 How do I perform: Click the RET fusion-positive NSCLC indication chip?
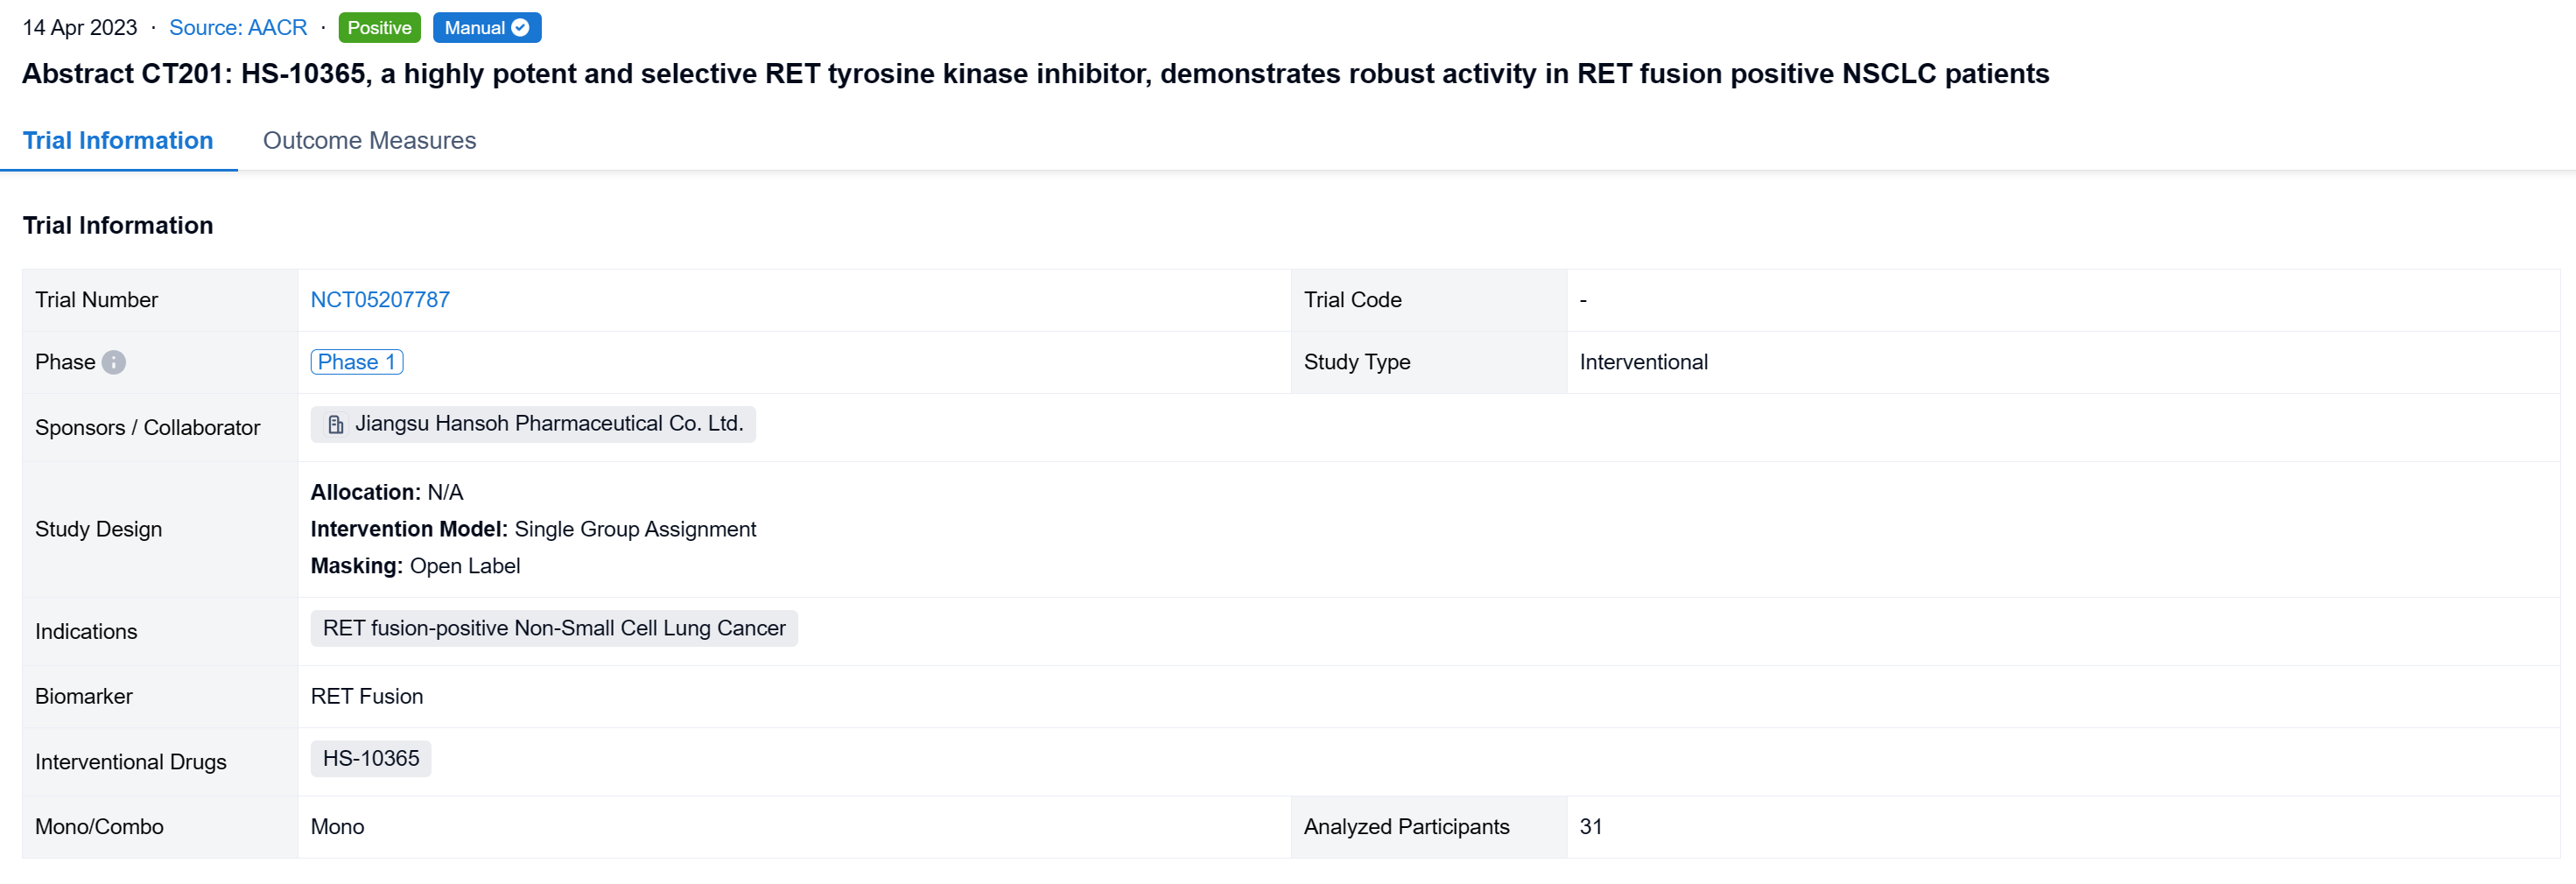click(554, 628)
